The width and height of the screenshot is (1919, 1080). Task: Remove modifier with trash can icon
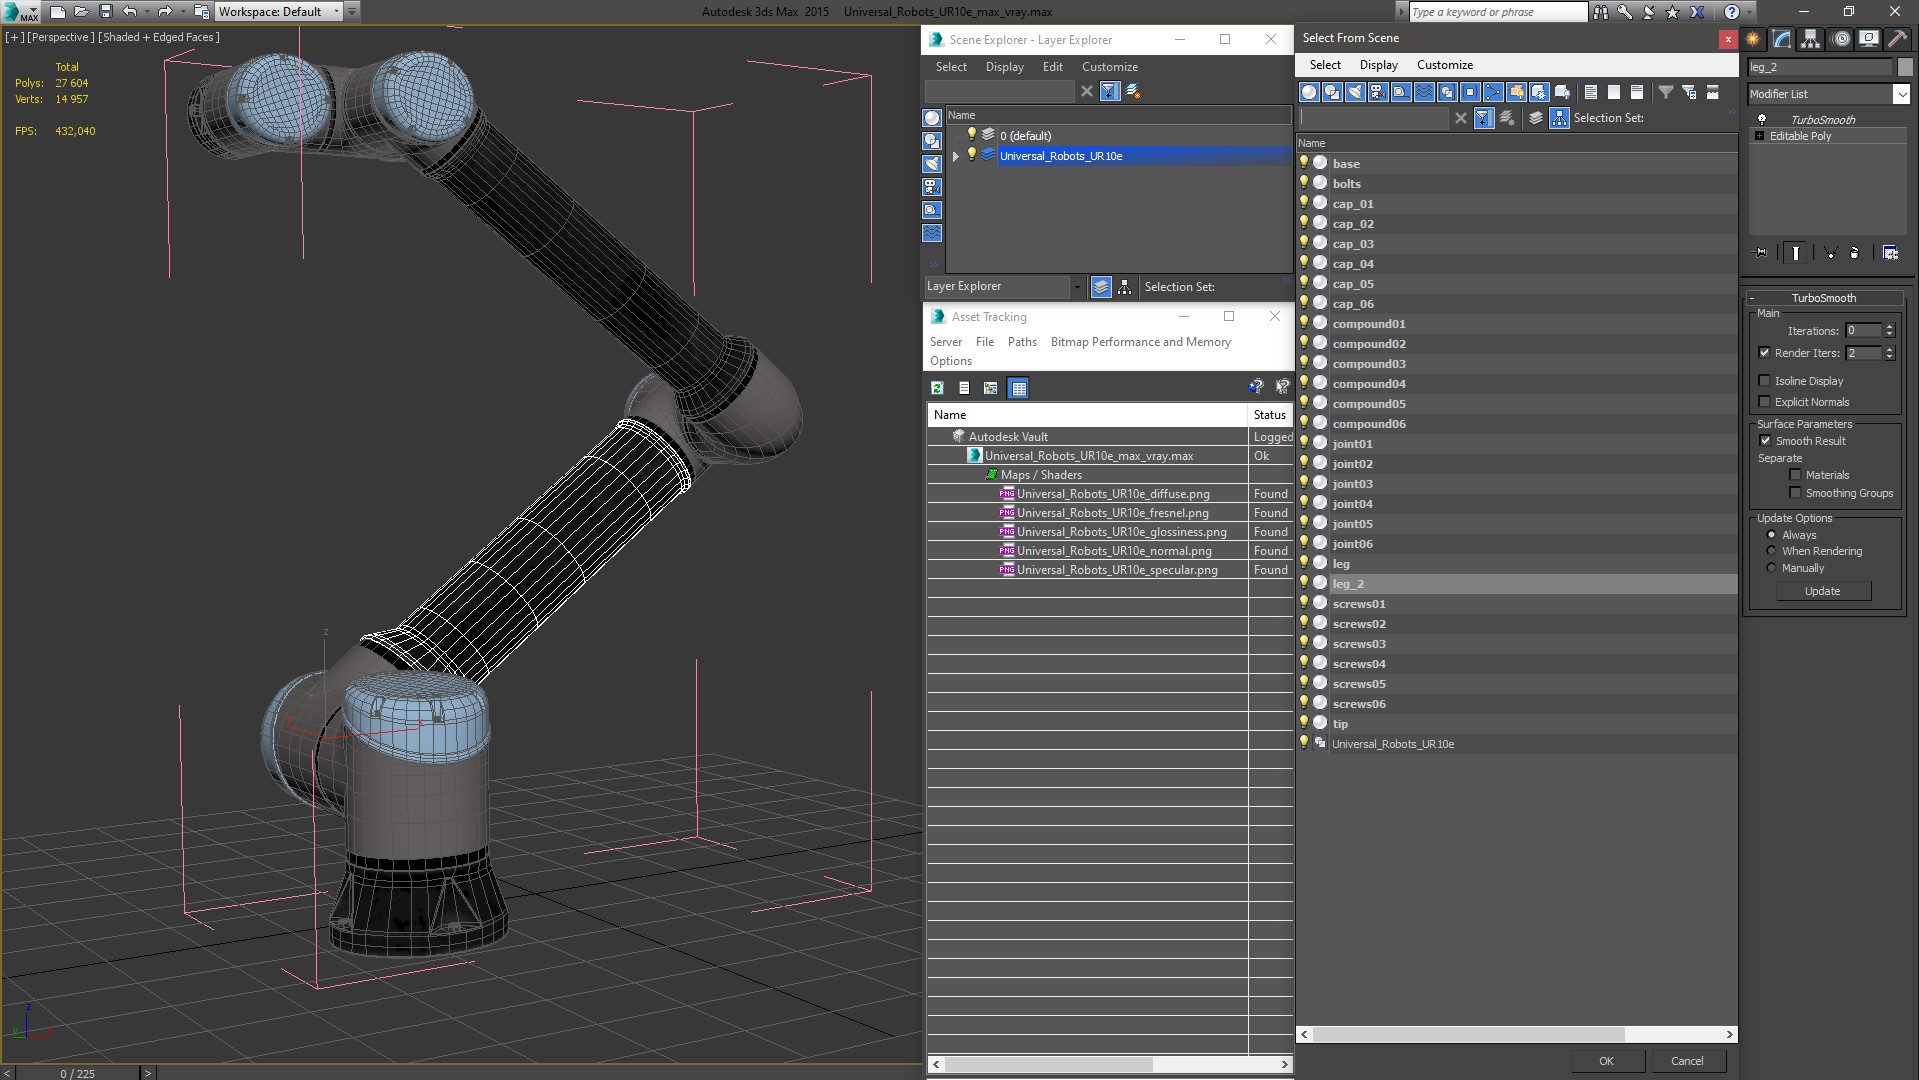coord(1855,253)
